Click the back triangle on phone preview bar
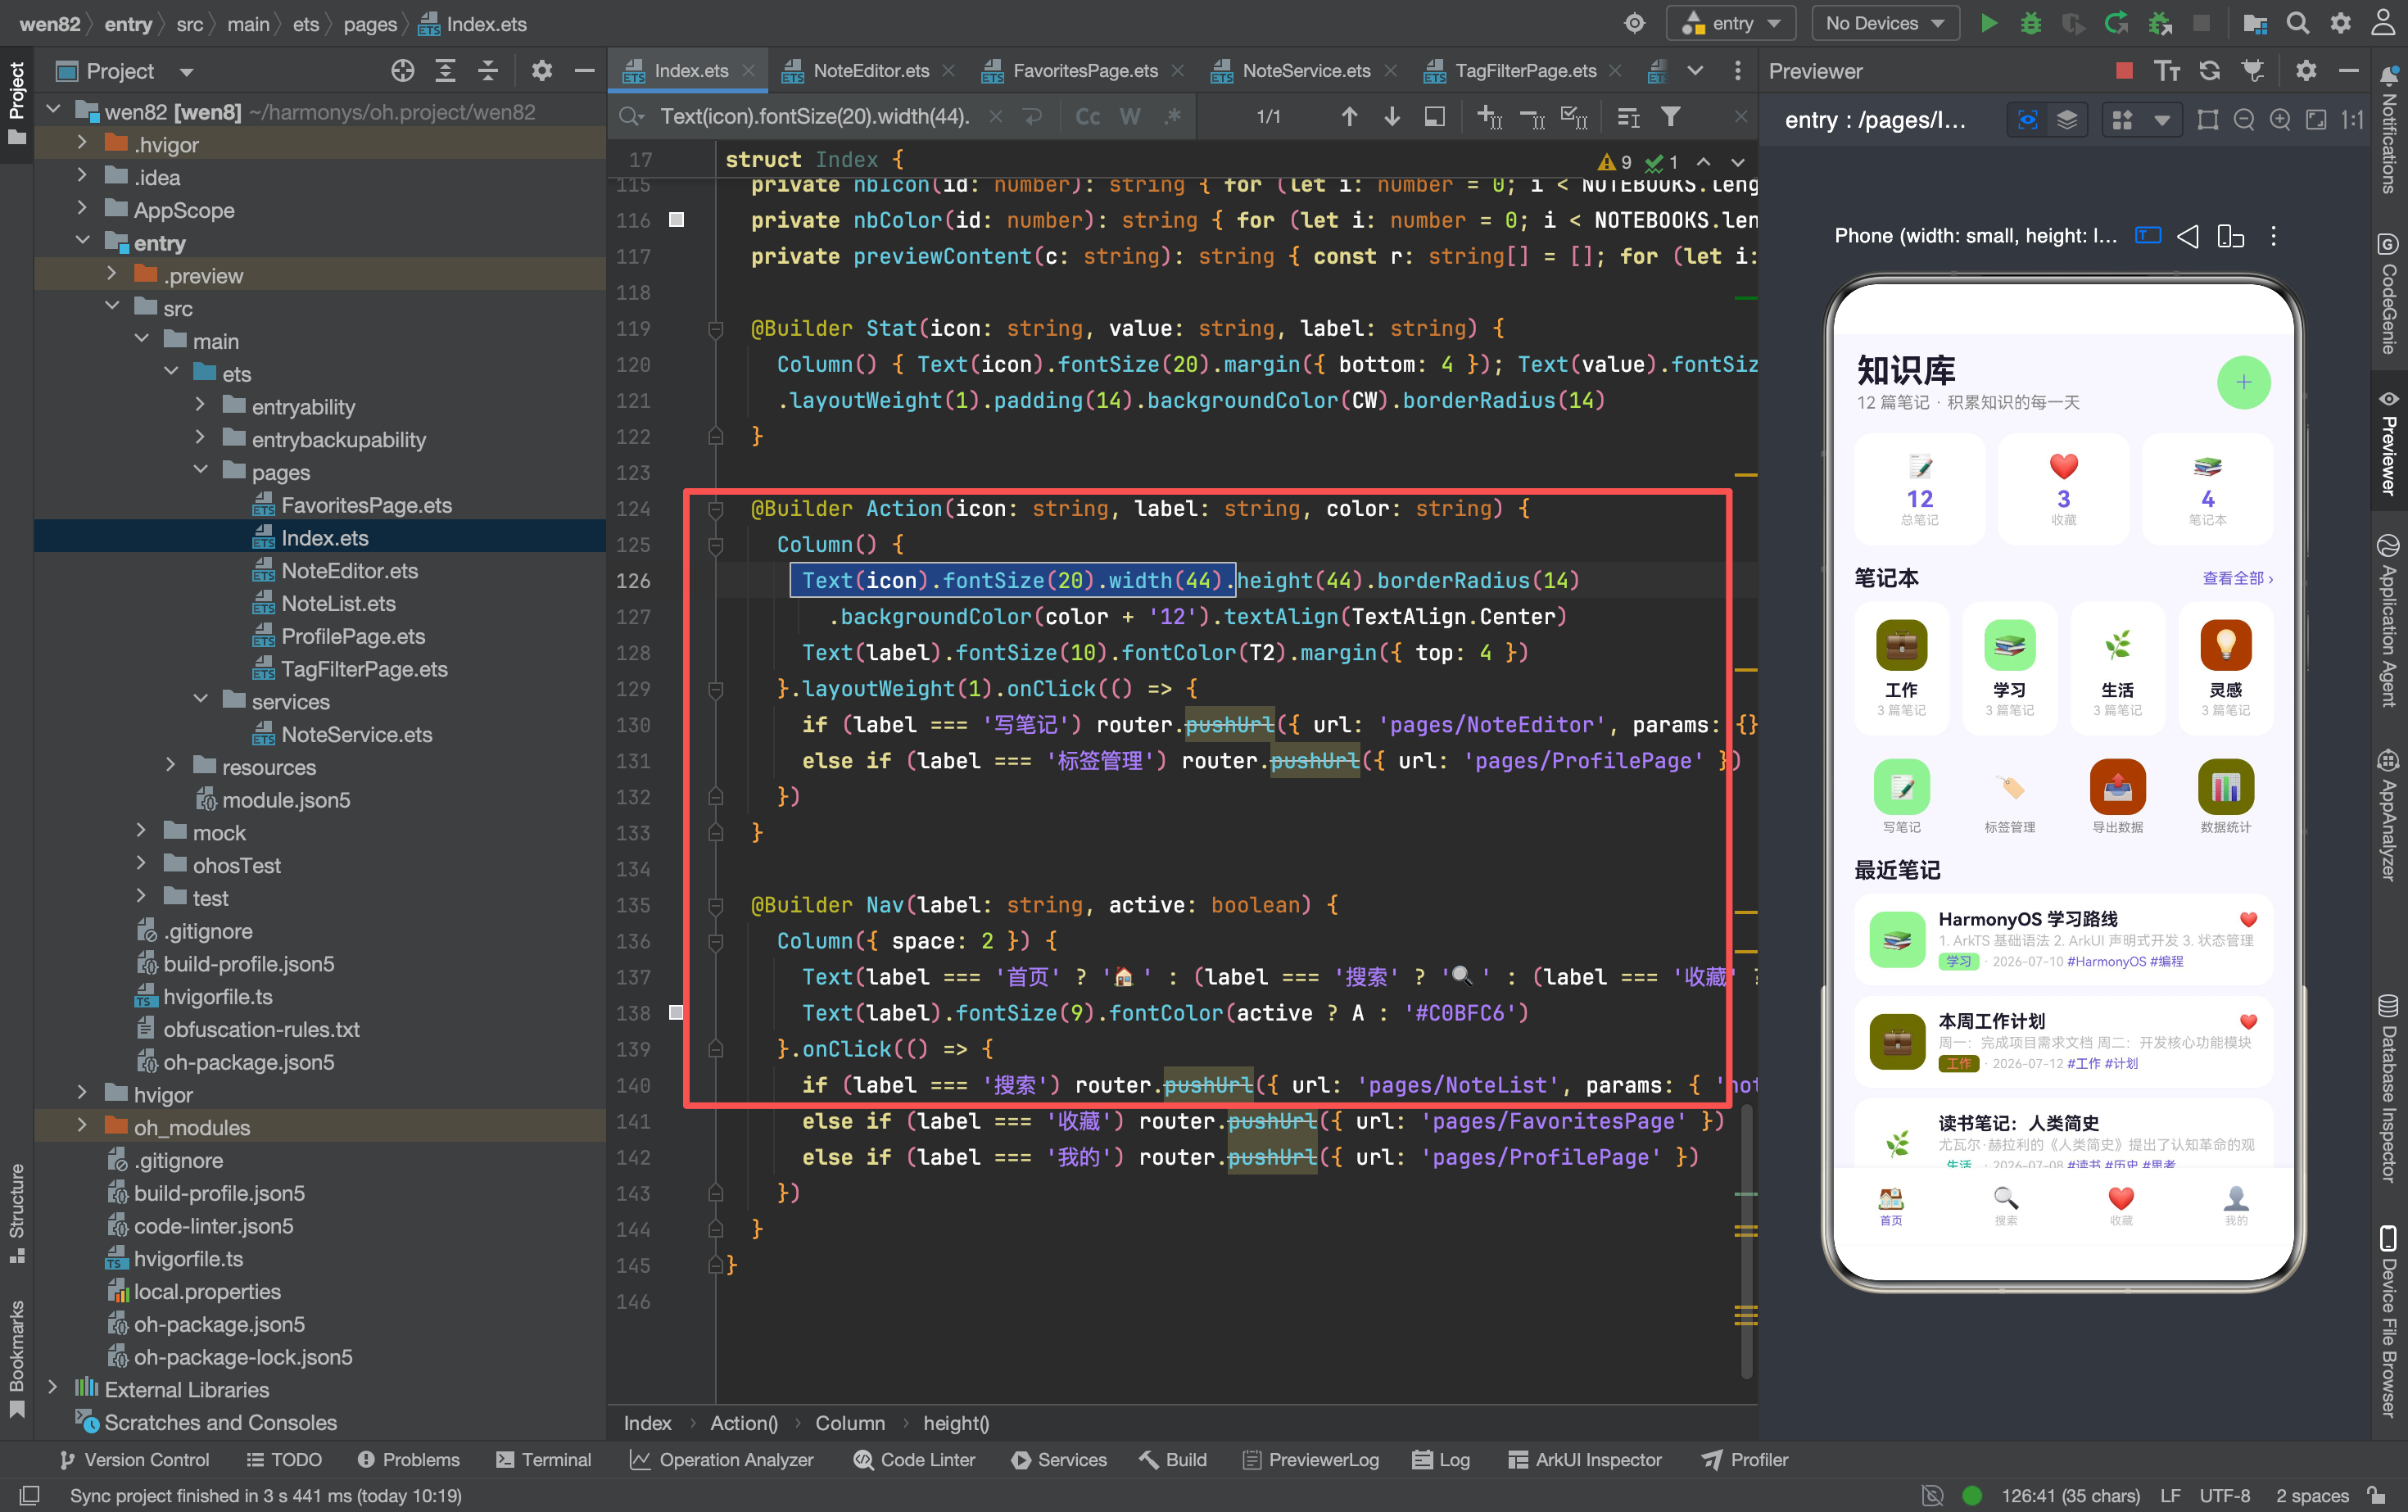Screen dimensions: 2408x1512 [2189, 236]
